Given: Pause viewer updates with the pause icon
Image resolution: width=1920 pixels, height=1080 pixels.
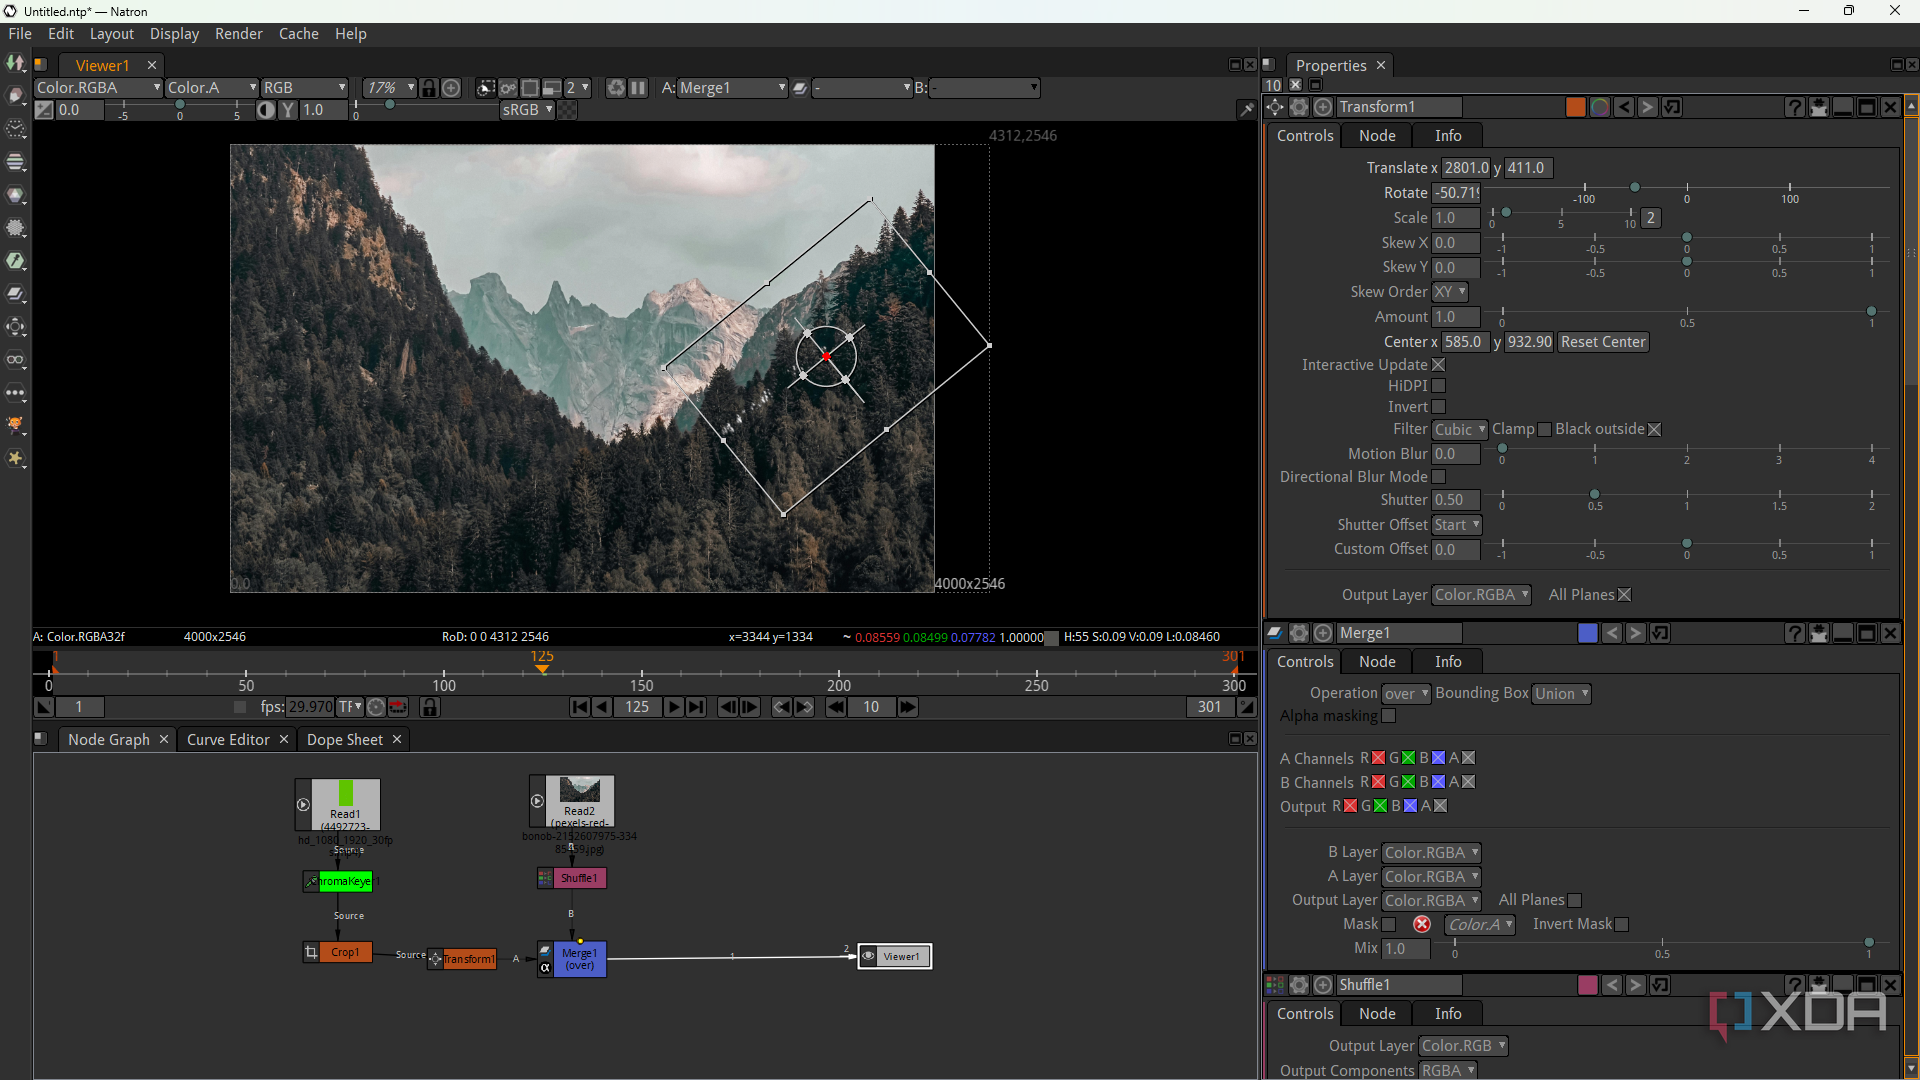Looking at the screenshot, I should click(x=637, y=88).
